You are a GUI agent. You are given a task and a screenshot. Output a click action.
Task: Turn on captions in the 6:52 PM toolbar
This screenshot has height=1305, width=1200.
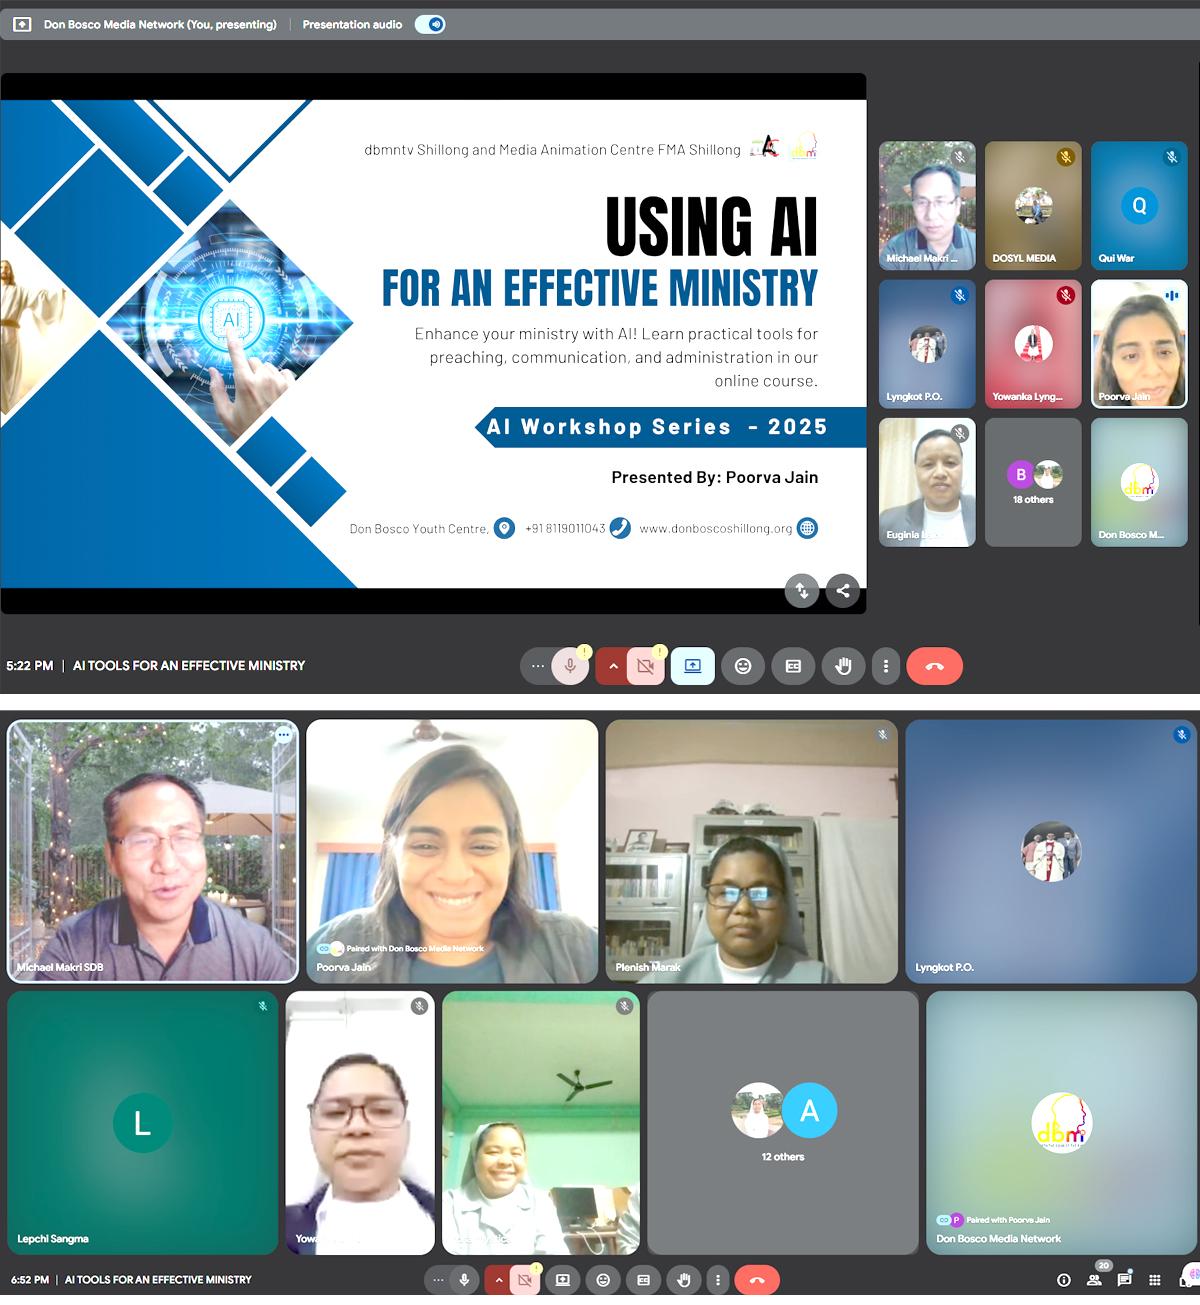pos(643,1280)
